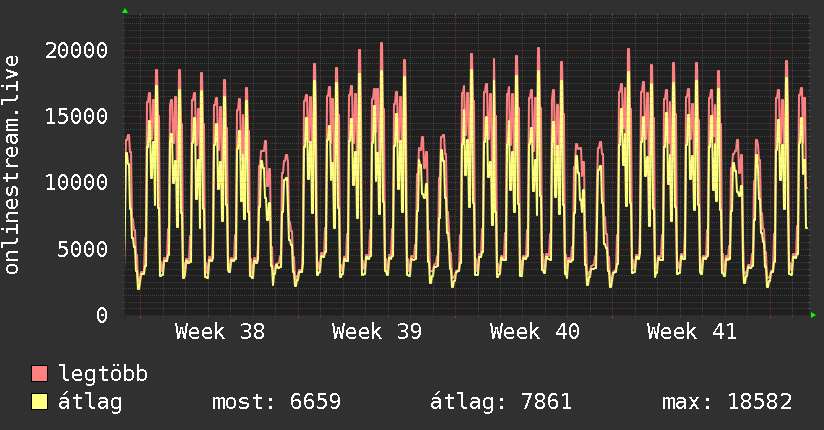Image resolution: width=824 pixels, height=430 pixels.
Task: Click the Week 40 axis label
Action: pyautogui.click(x=534, y=332)
